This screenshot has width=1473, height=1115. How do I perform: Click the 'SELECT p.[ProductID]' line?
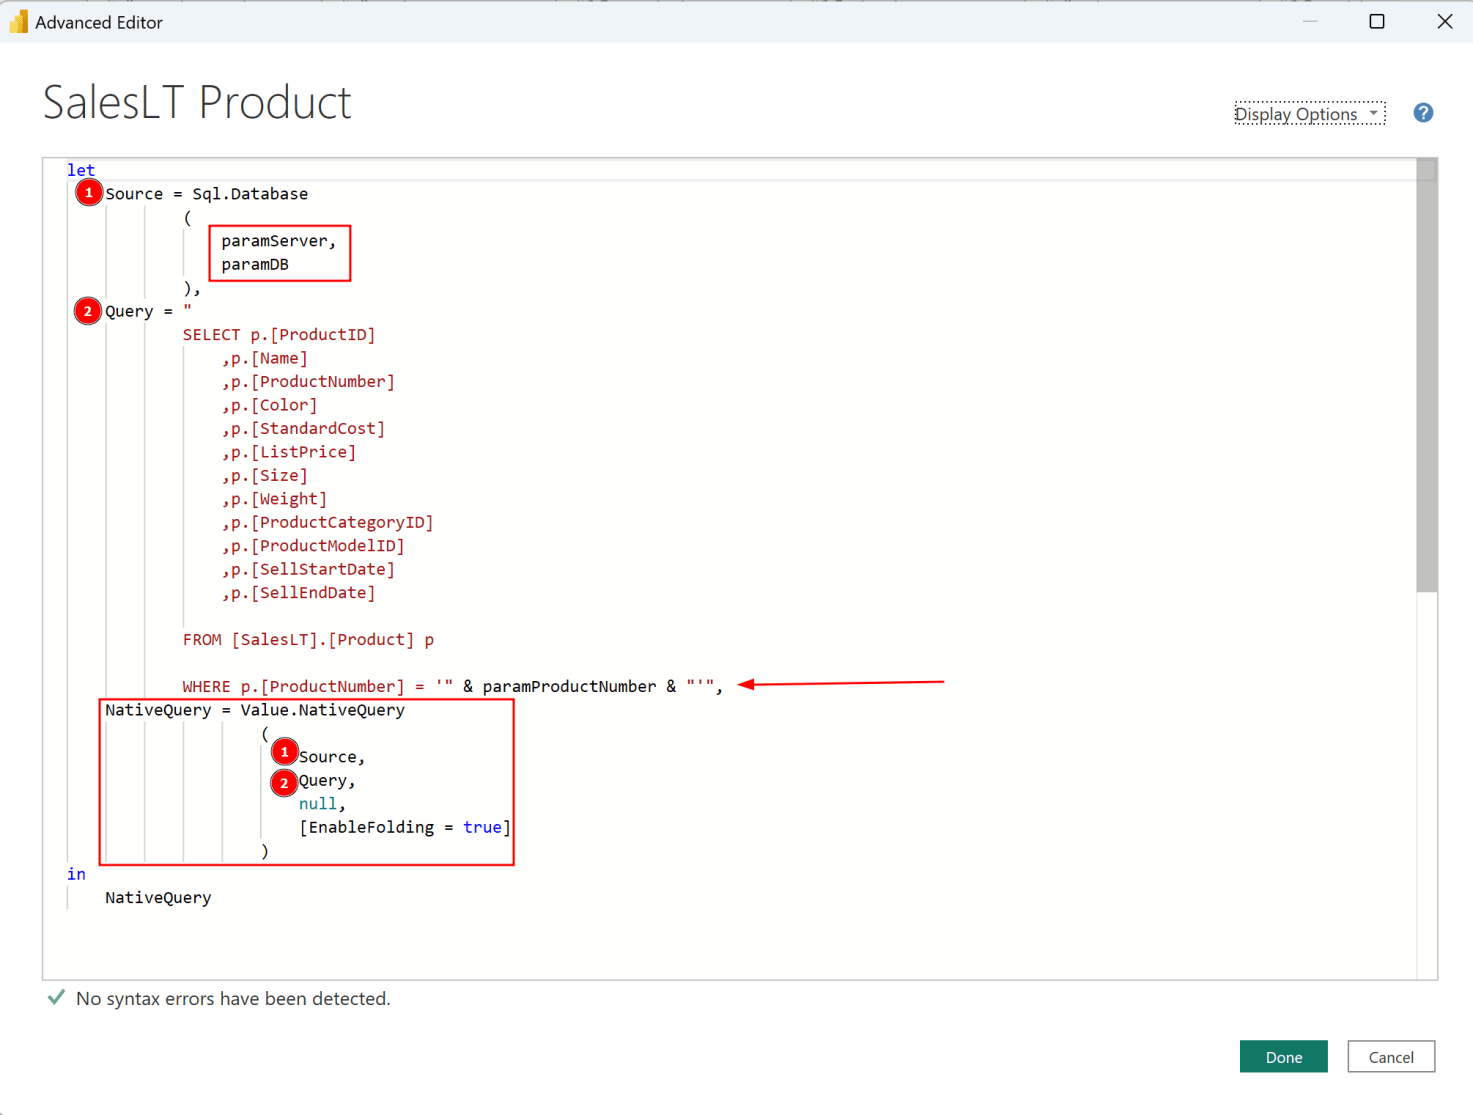click(279, 335)
